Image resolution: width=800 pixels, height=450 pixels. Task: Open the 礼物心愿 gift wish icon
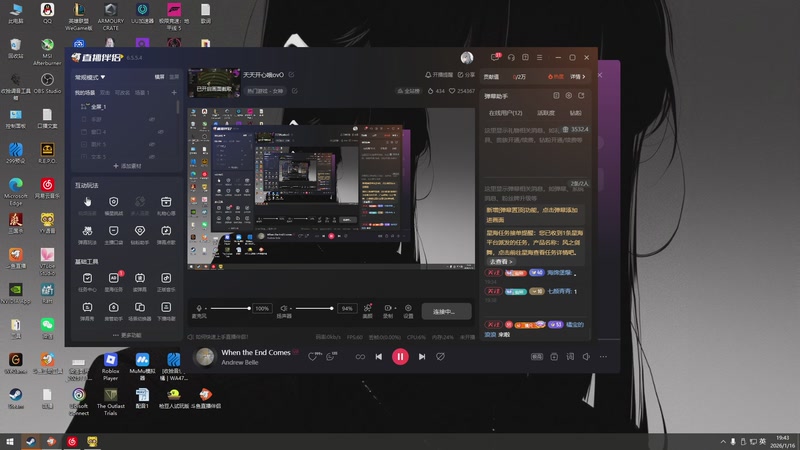[x=166, y=202]
